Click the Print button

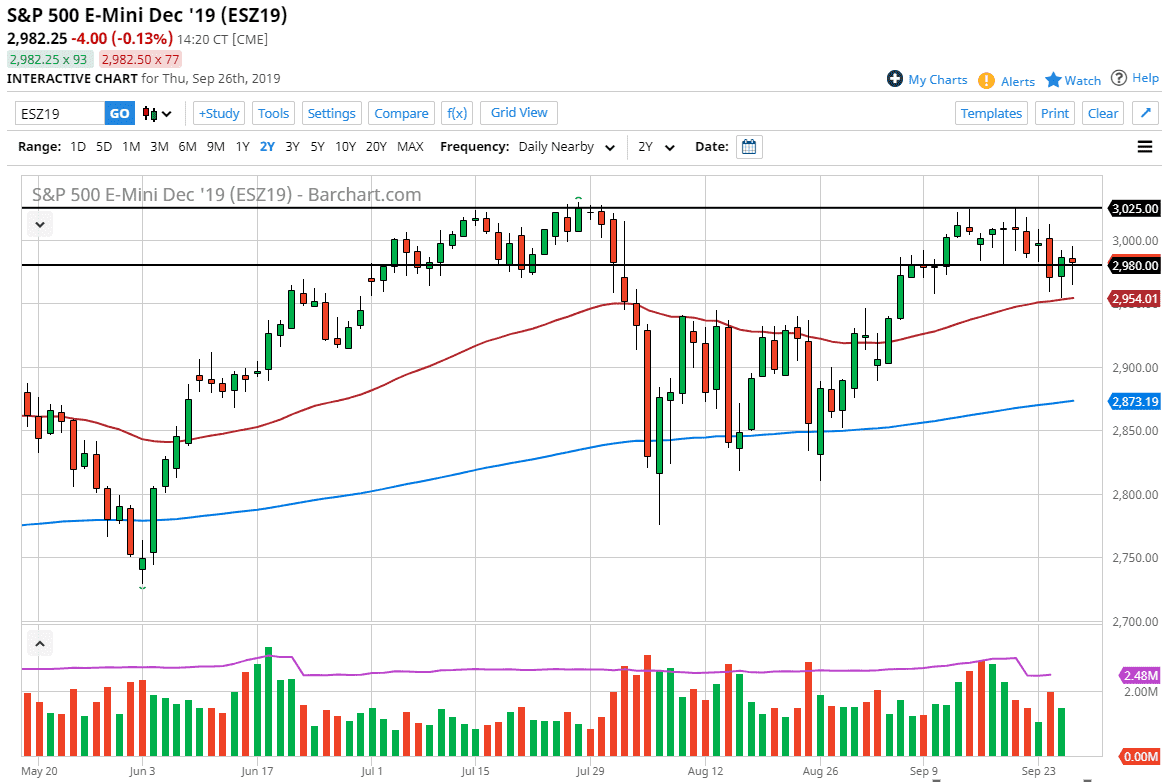[1054, 113]
